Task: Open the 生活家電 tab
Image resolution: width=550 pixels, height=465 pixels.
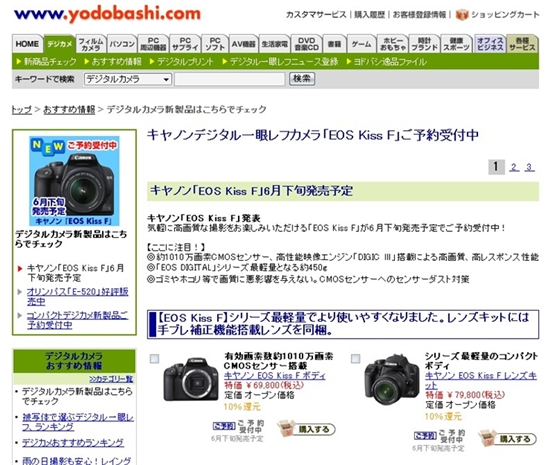Action: [x=275, y=44]
